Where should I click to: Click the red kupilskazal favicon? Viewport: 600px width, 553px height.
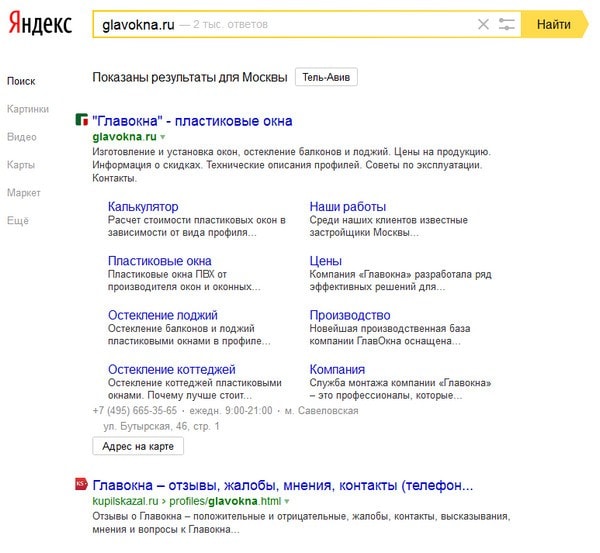pyautogui.click(x=82, y=484)
